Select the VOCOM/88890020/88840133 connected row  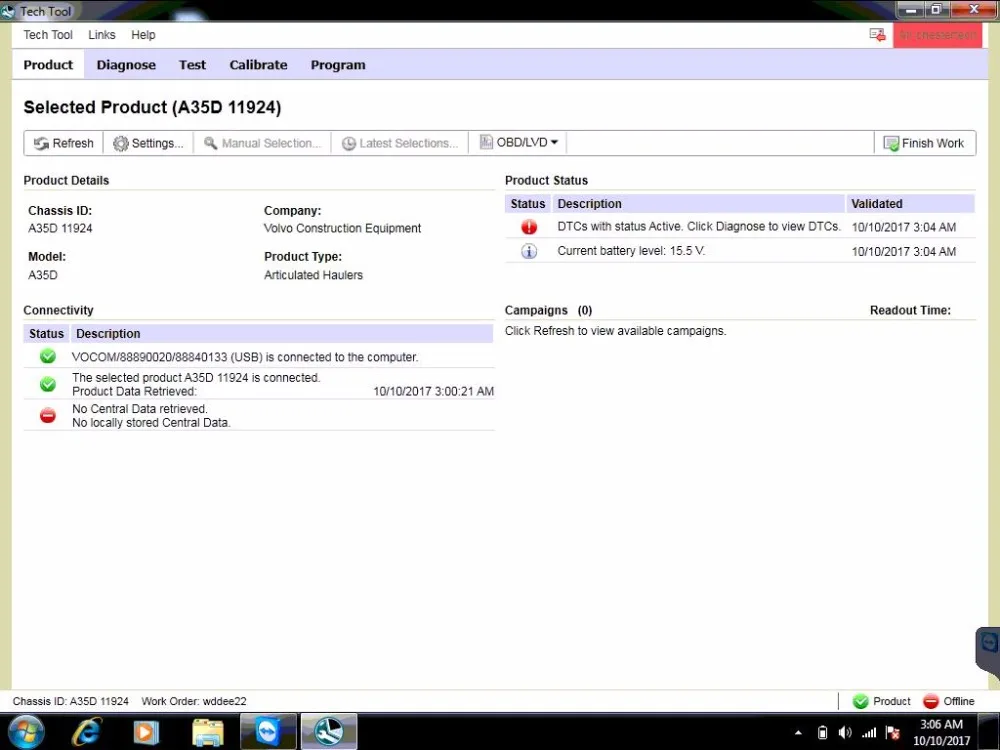tap(258, 357)
